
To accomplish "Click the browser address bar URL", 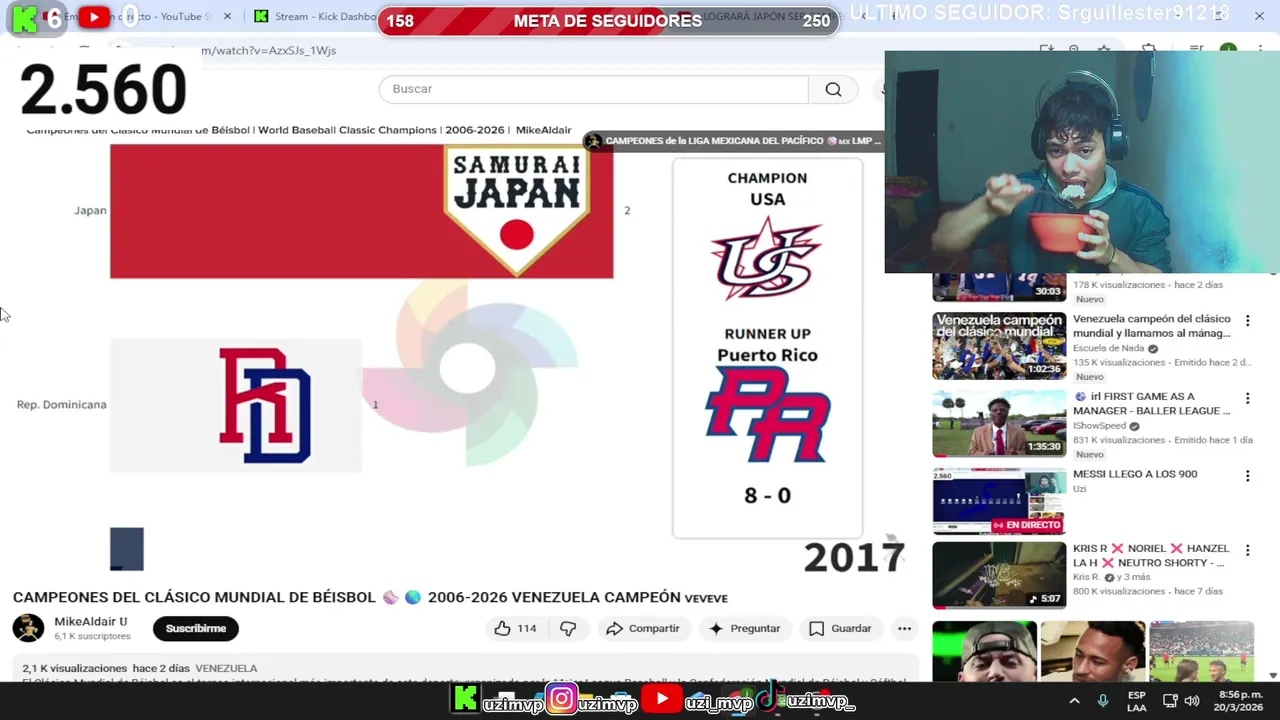I will [x=268, y=50].
